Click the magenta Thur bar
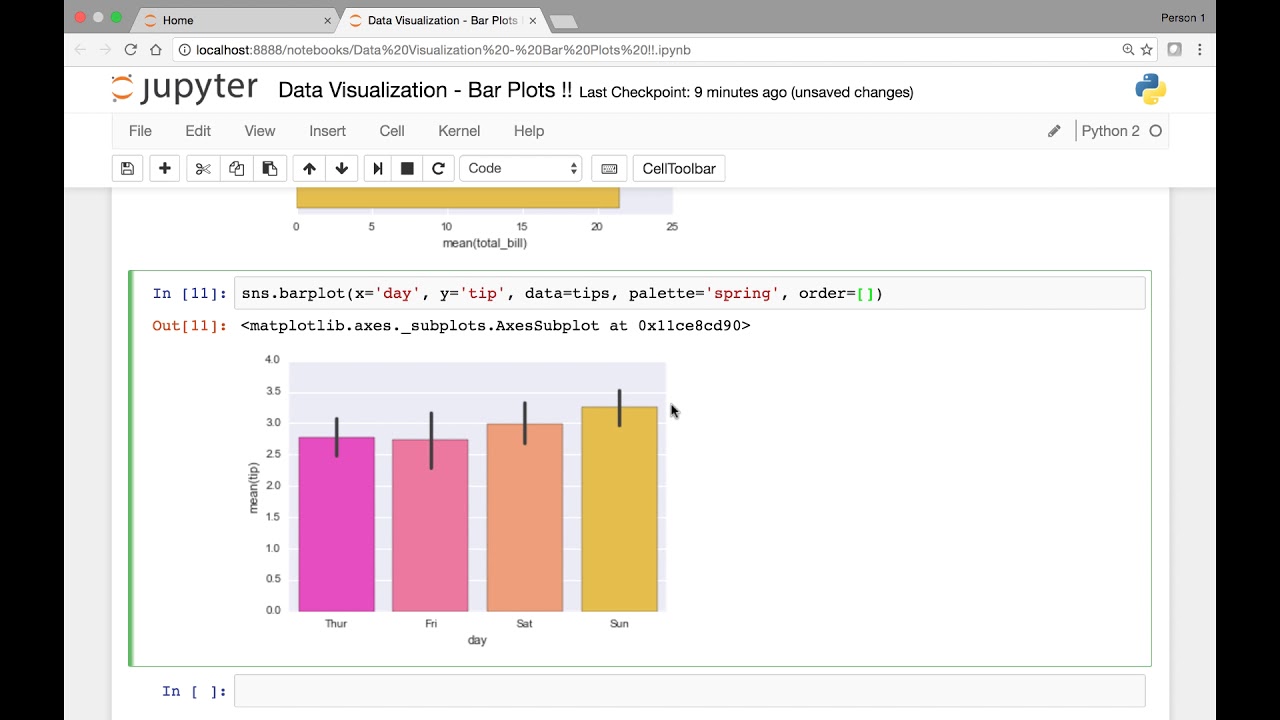The height and width of the screenshot is (720, 1280). (x=336, y=524)
